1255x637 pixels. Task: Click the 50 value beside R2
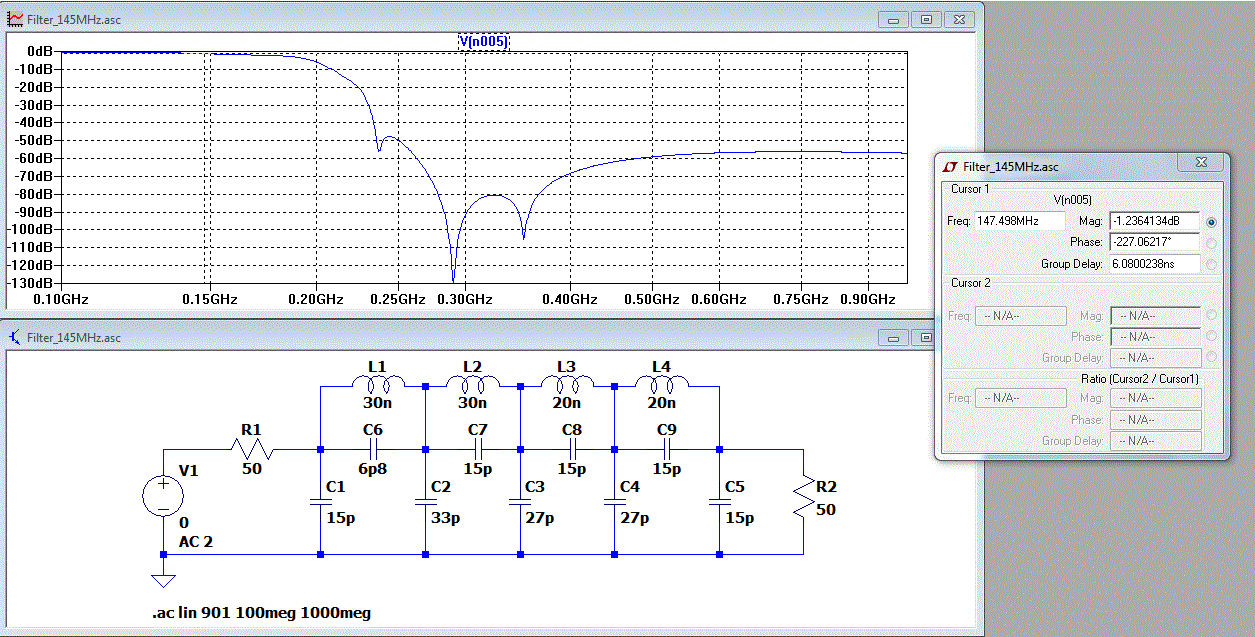coord(826,509)
